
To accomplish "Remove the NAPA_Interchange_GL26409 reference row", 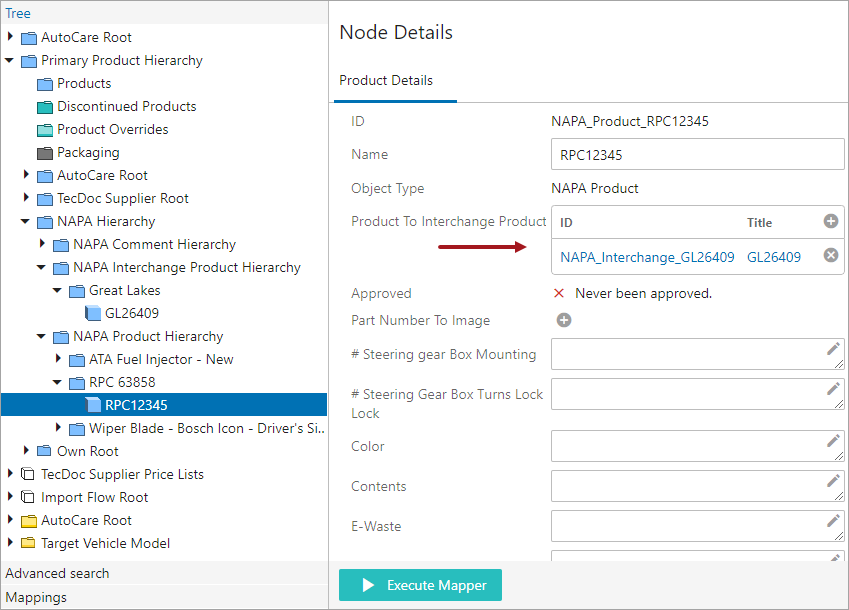I will pyautogui.click(x=831, y=255).
